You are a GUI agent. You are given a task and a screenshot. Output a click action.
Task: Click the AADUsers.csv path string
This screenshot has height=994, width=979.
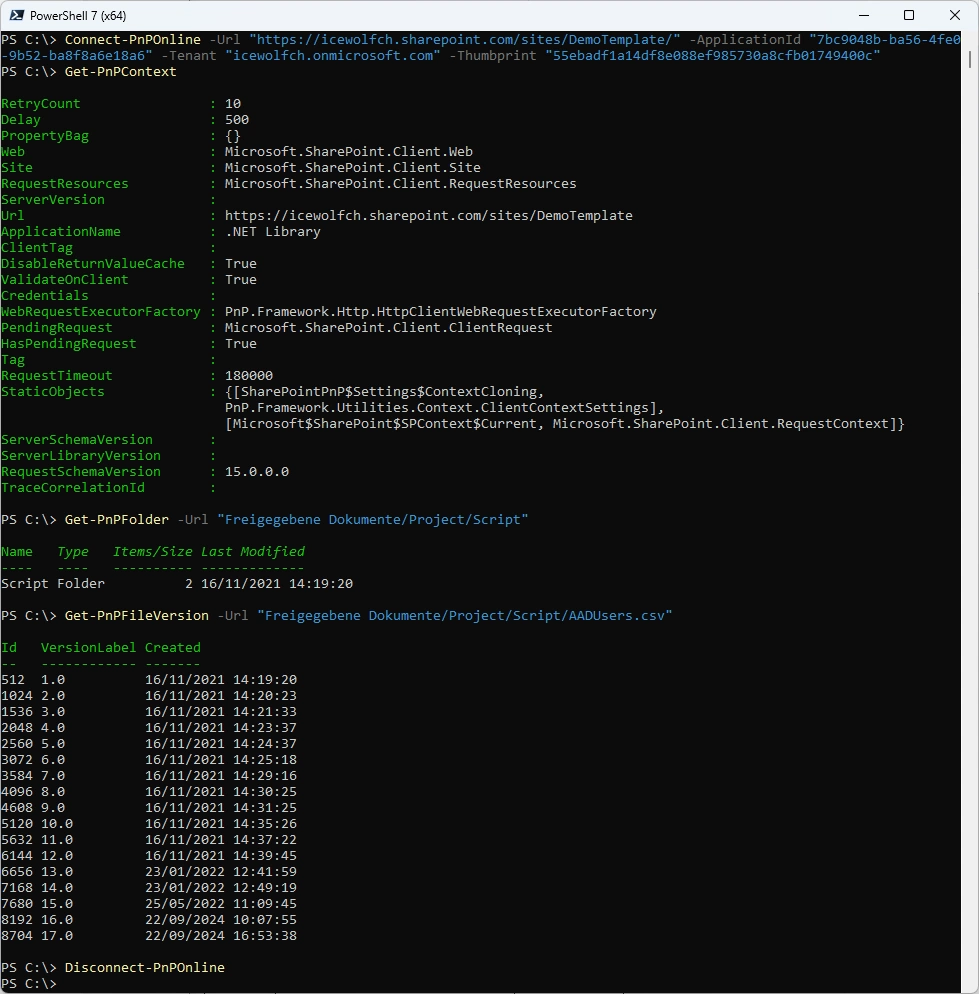[x=465, y=616]
